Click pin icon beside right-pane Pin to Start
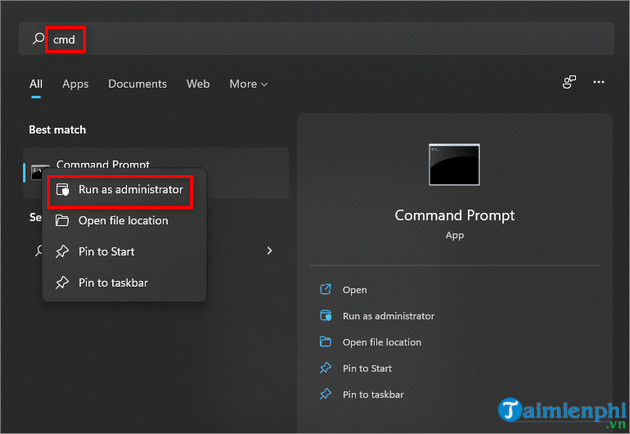Image resolution: width=630 pixels, height=434 pixels. tap(325, 368)
